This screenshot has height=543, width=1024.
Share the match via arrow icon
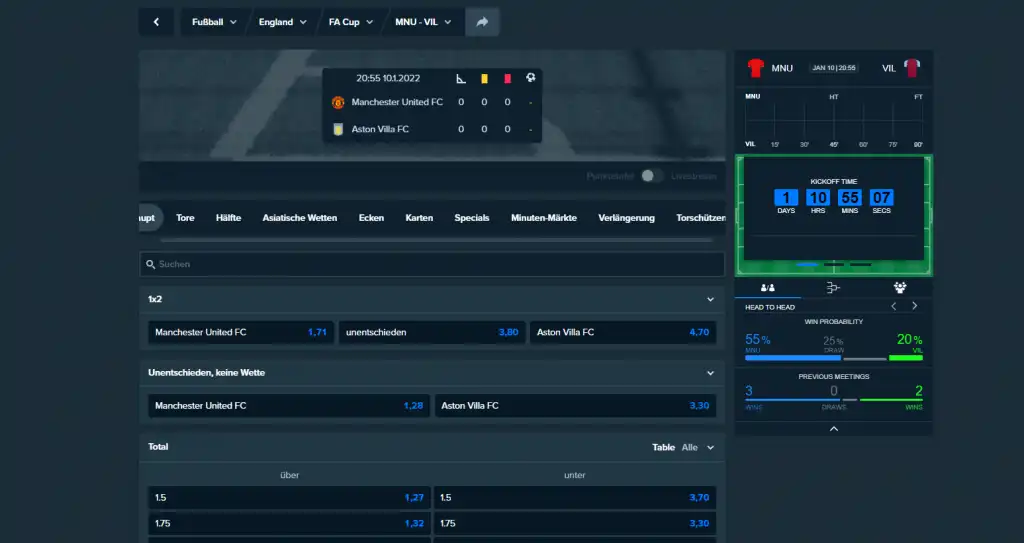tap(482, 22)
